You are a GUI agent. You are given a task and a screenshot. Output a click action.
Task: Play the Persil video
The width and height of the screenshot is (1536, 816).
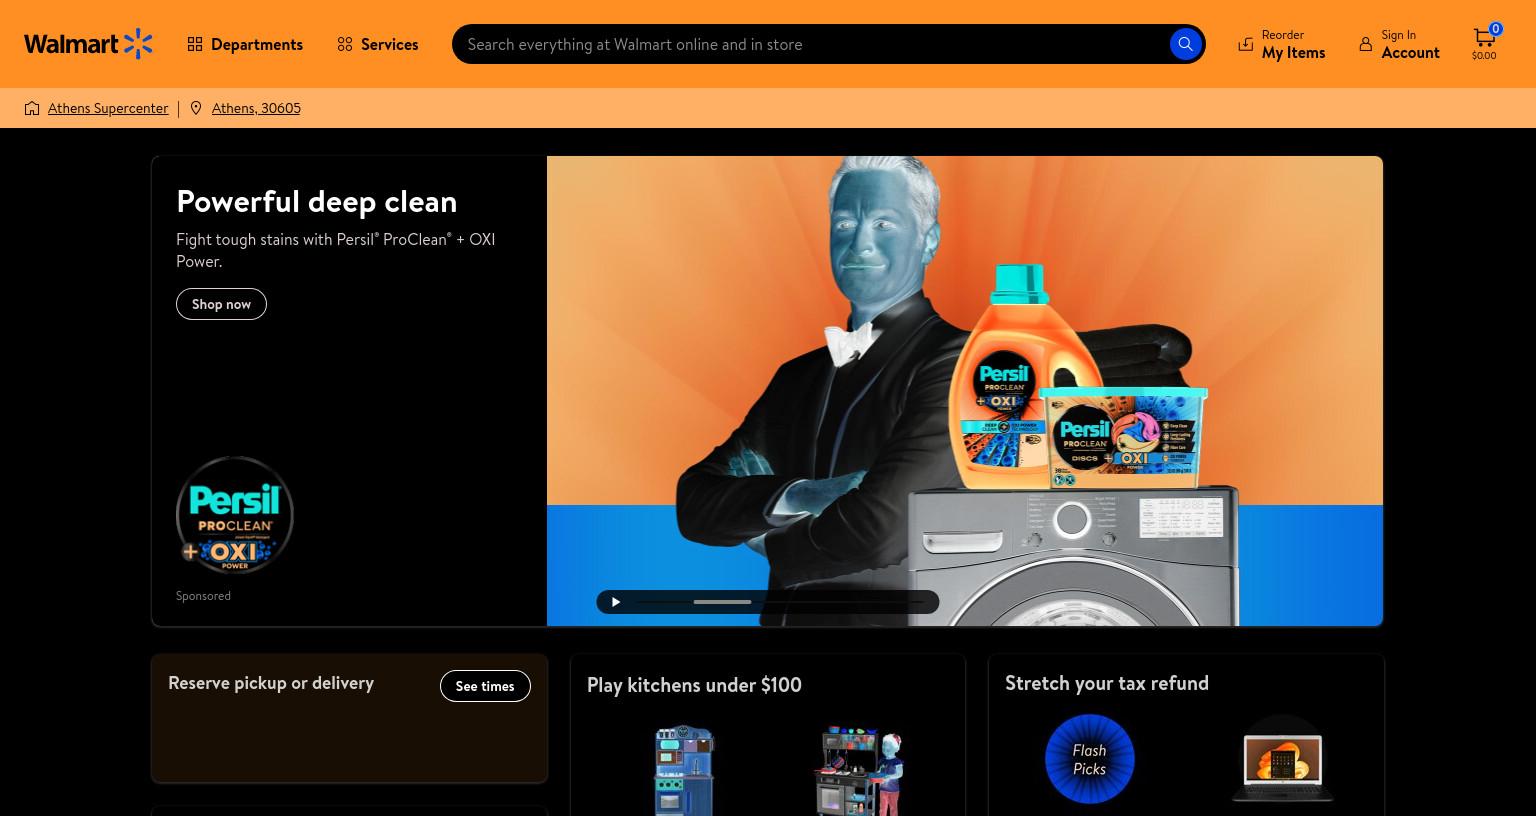pos(616,602)
